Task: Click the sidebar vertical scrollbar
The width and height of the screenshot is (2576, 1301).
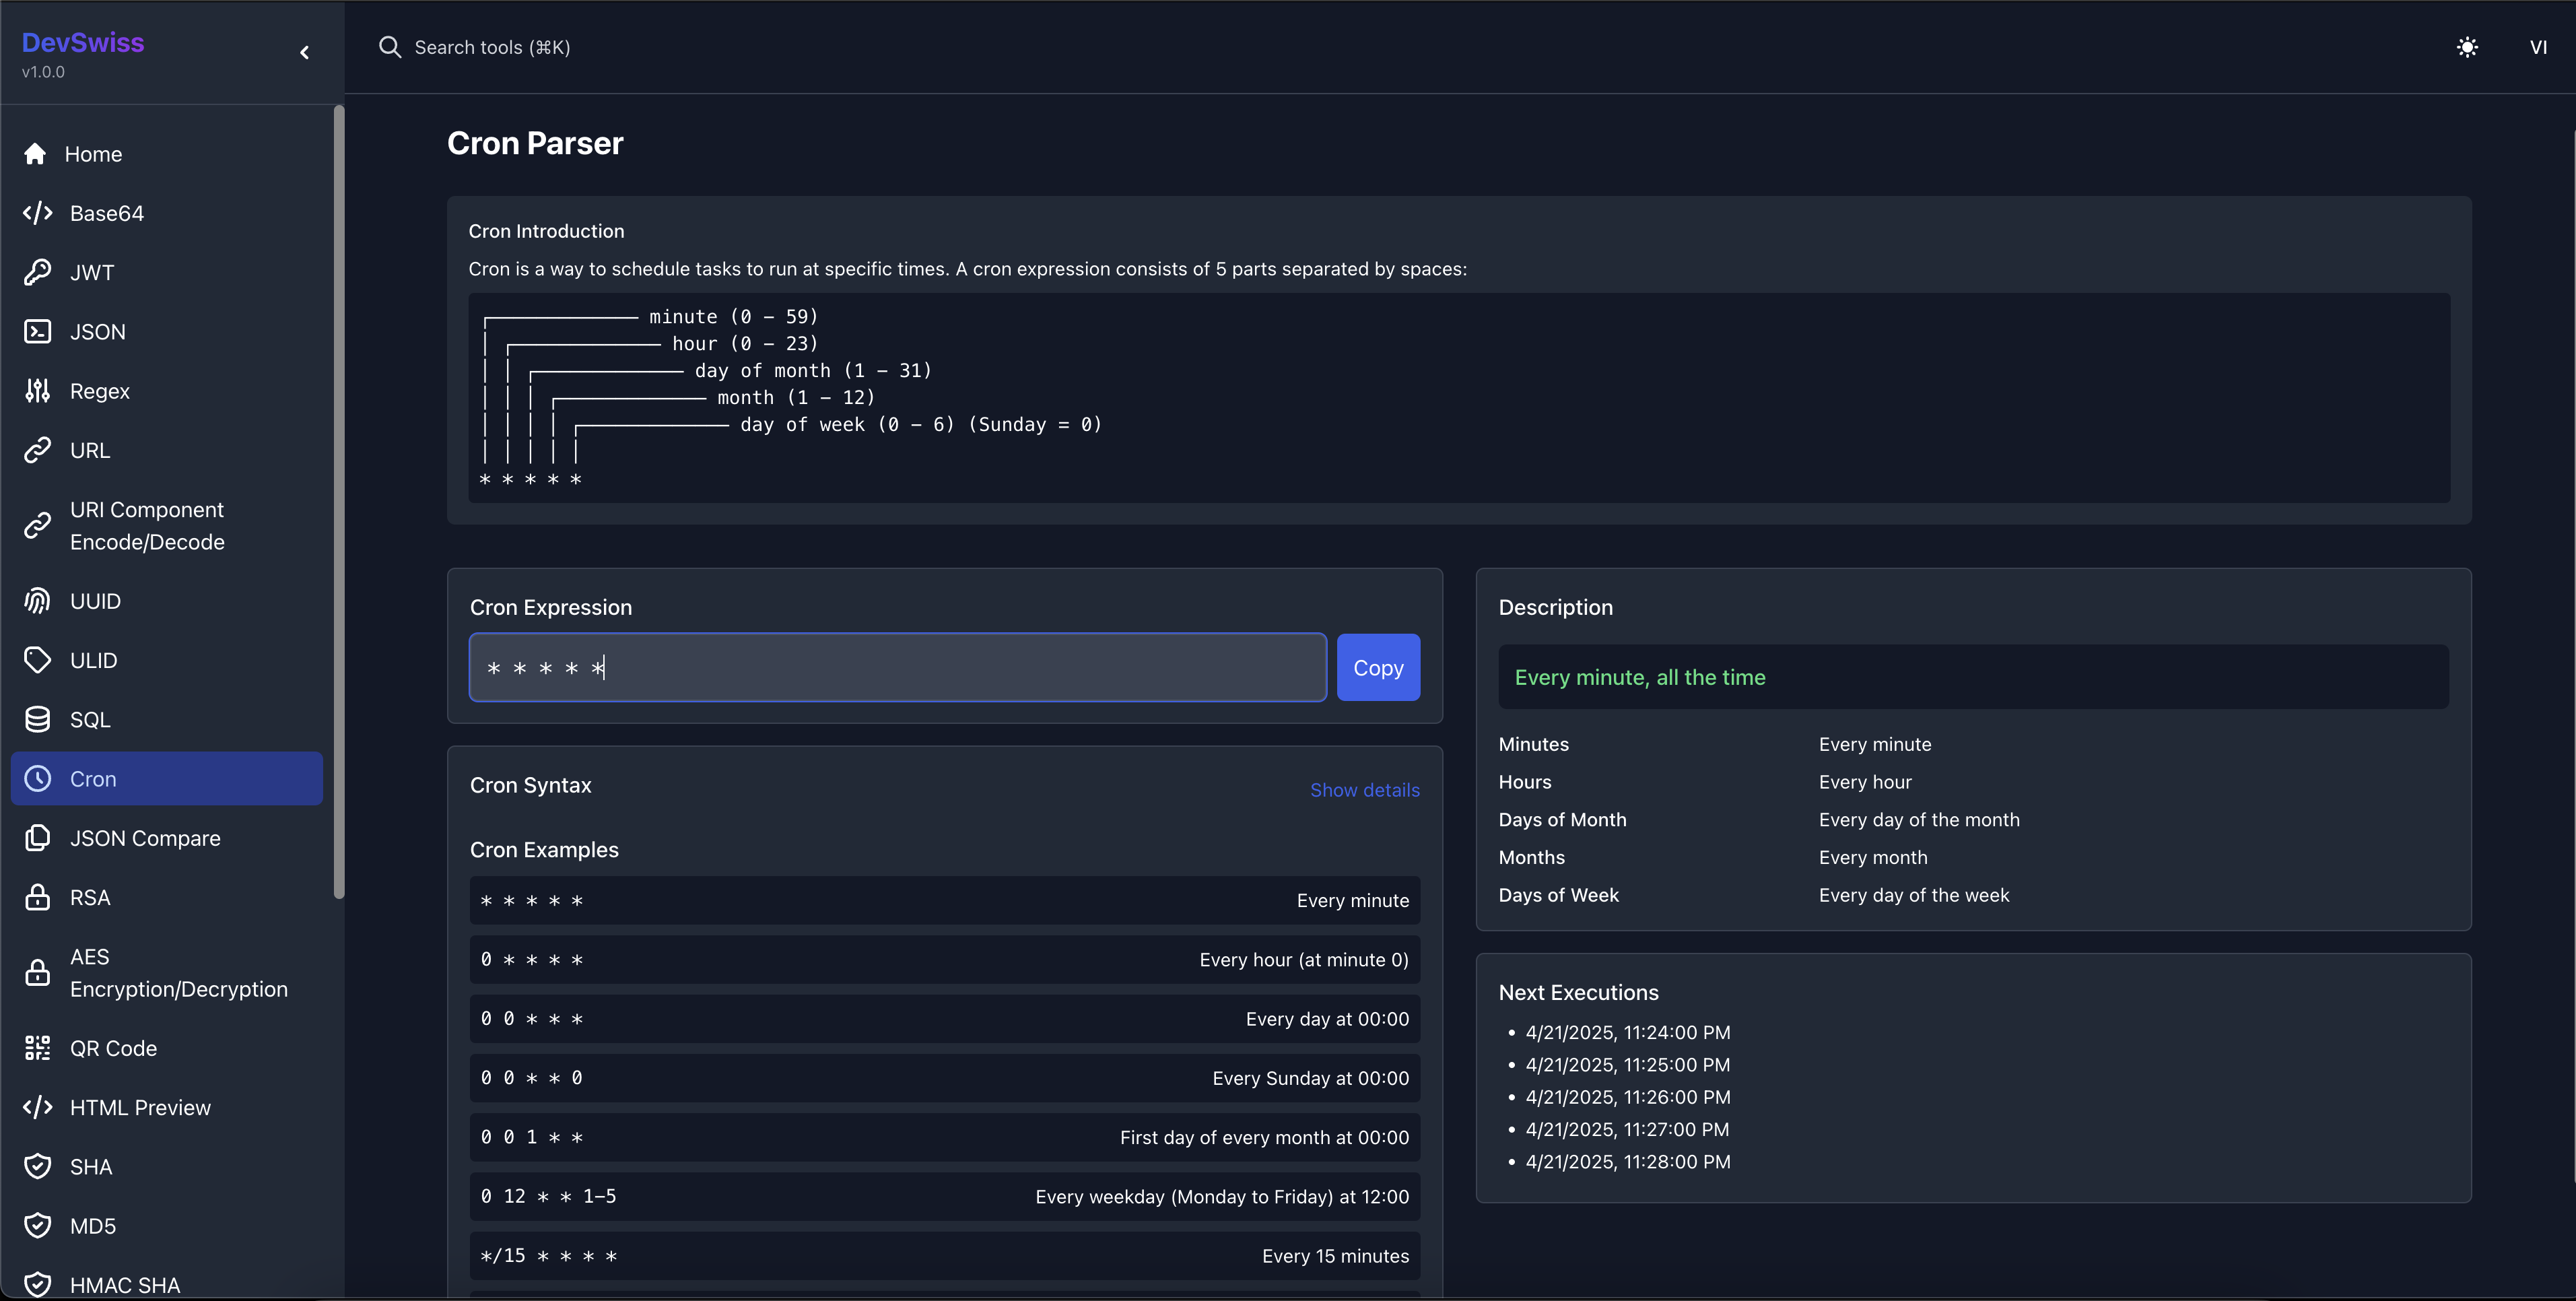Action: tap(338, 502)
